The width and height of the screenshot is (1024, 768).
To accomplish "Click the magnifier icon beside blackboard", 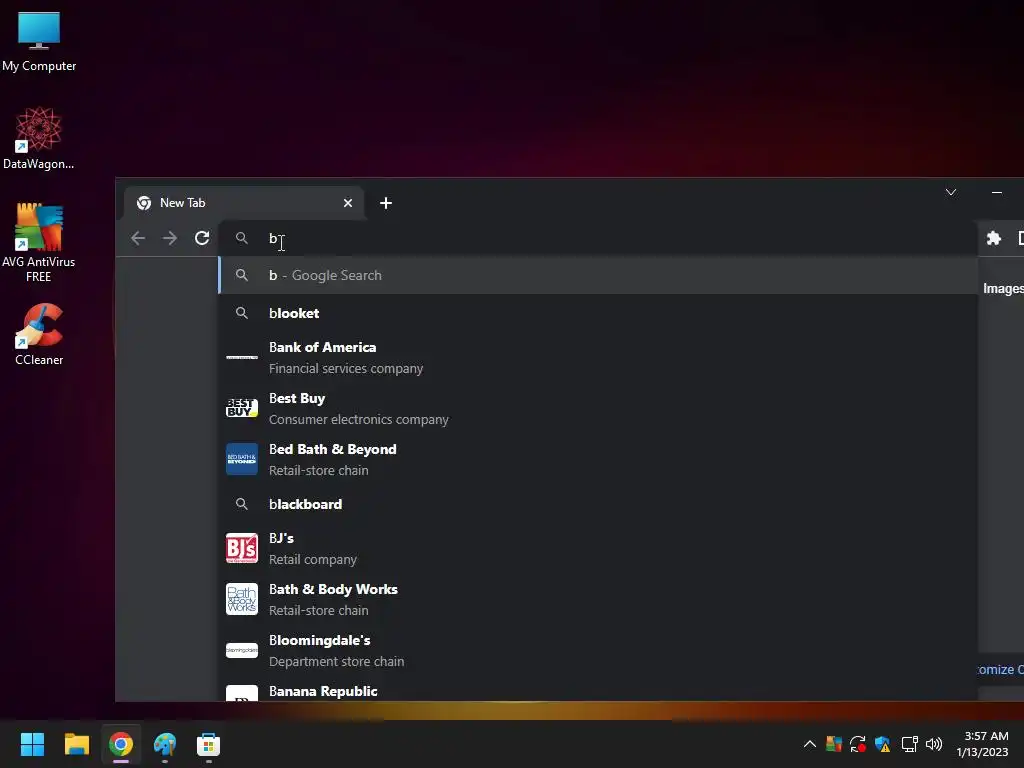I will 242,504.
